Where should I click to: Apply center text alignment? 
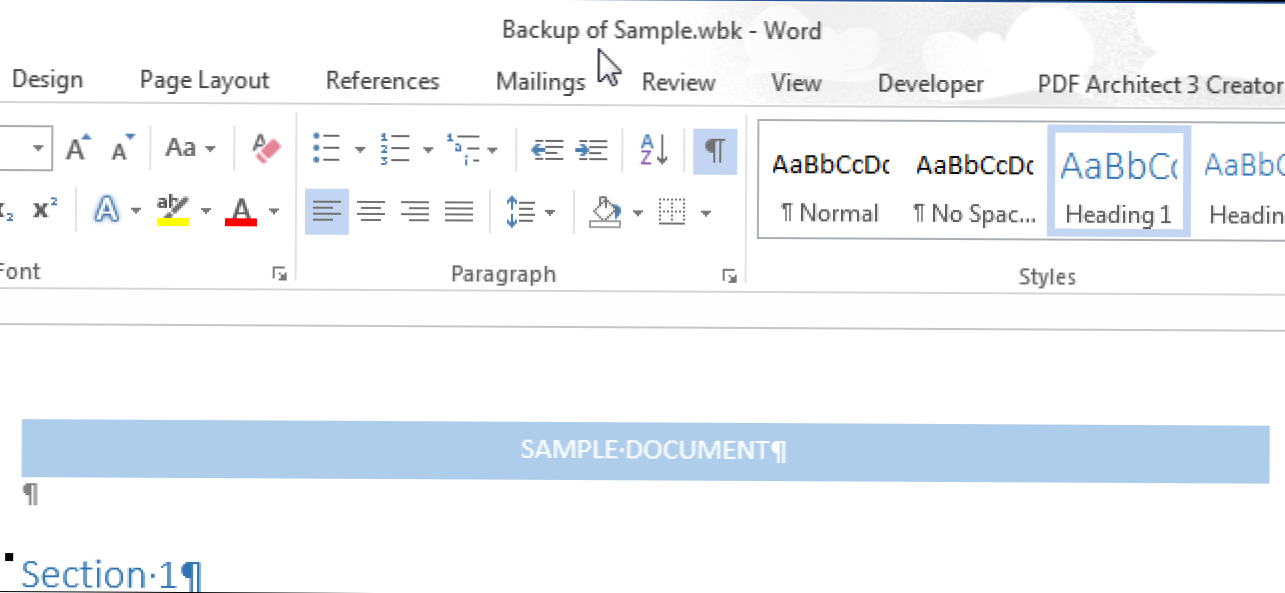tap(371, 211)
